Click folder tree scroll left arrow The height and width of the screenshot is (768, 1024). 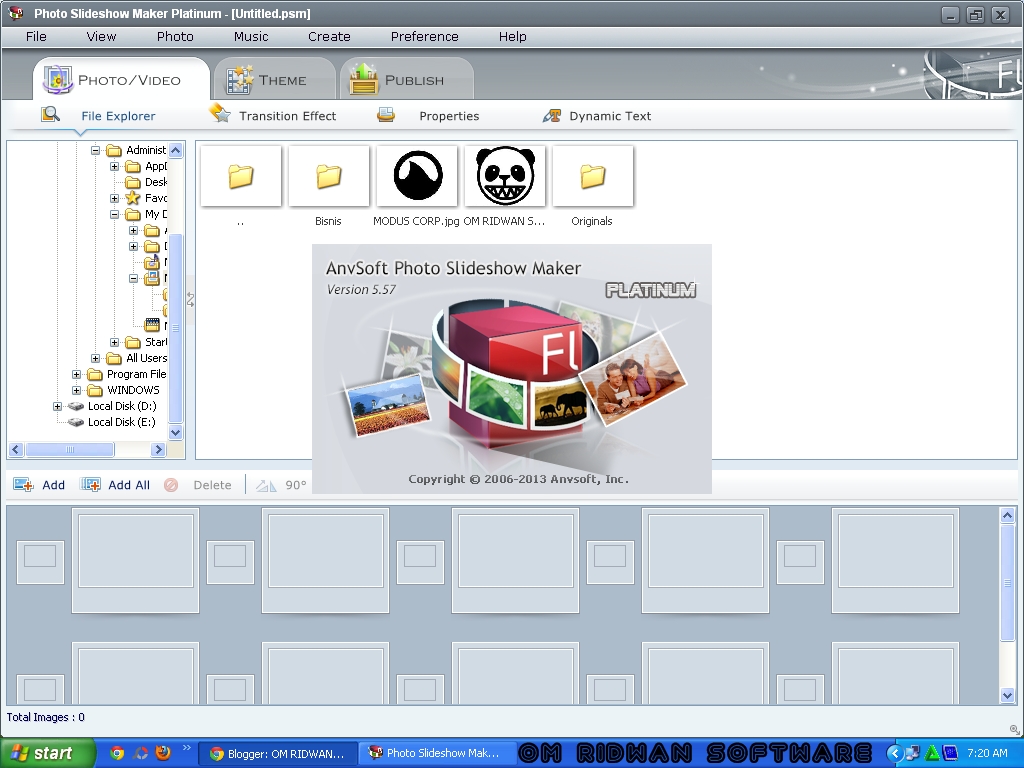click(16, 449)
